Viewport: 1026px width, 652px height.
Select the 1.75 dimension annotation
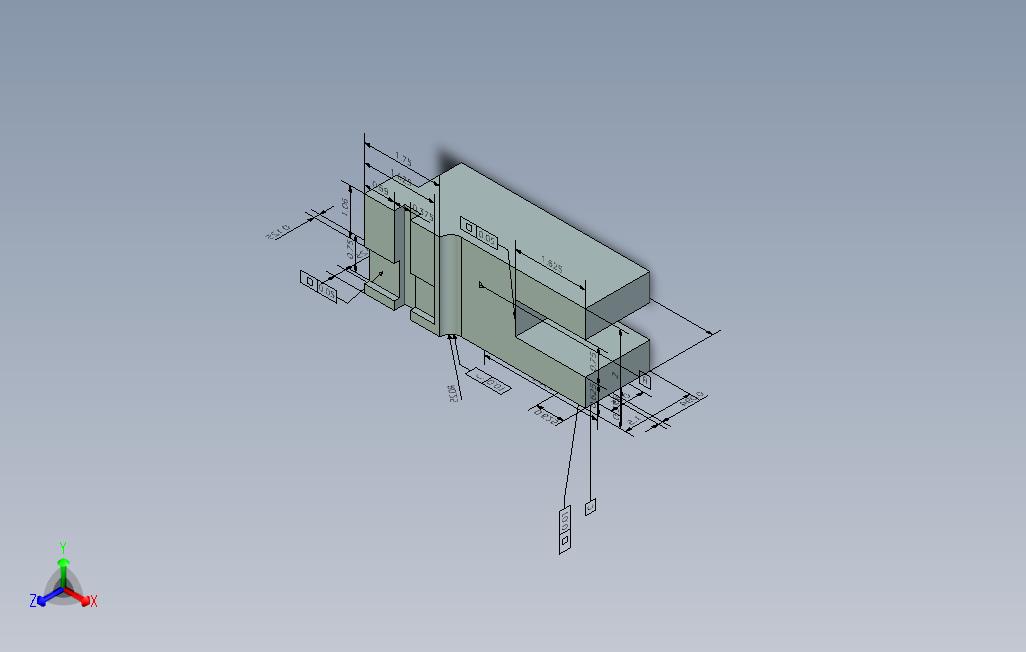pyautogui.click(x=403, y=159)
